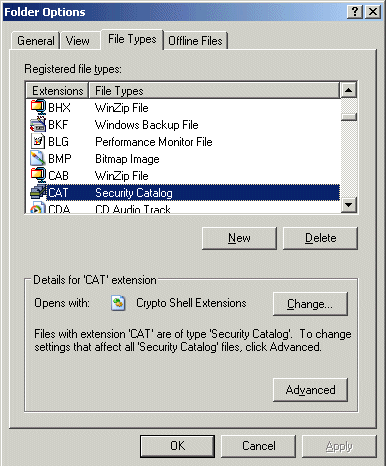Switch to the Offline Files tab

coord(195,41)
